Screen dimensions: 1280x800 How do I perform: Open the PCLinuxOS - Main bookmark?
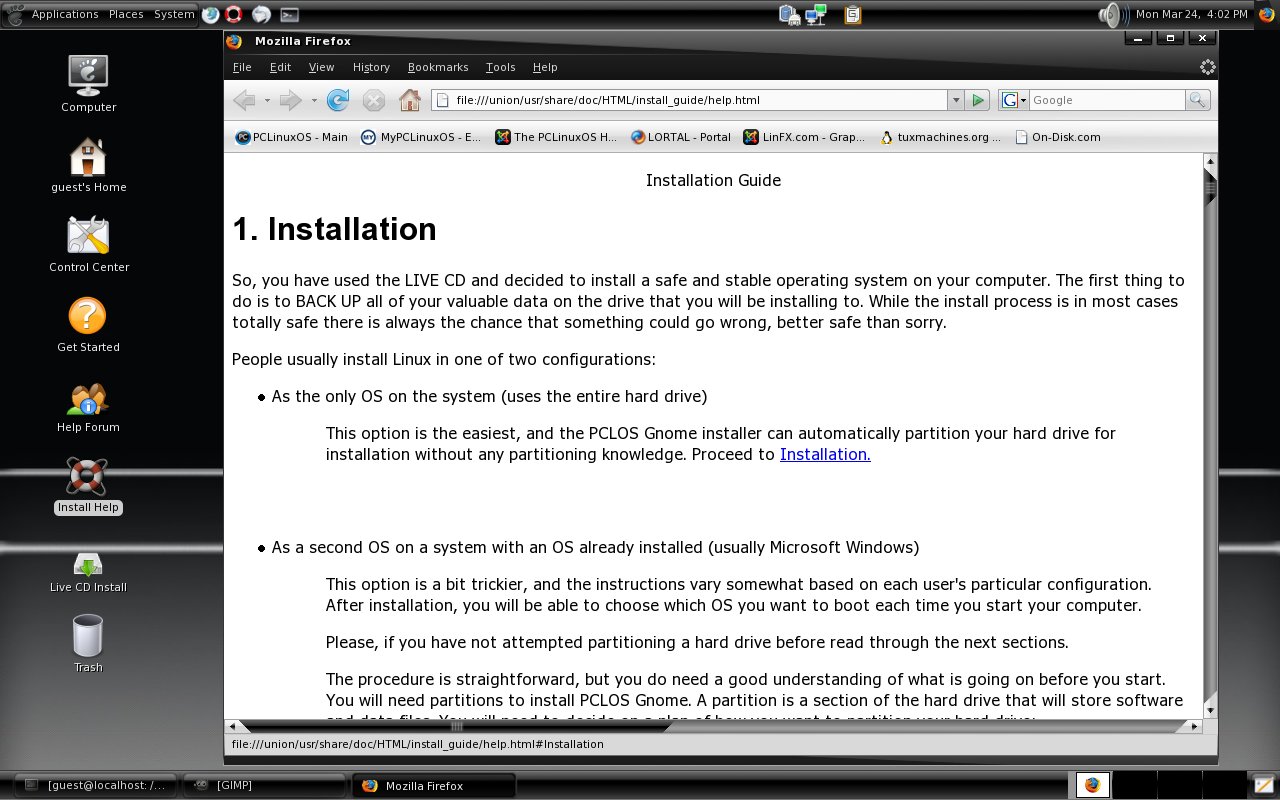coord(292,137)
